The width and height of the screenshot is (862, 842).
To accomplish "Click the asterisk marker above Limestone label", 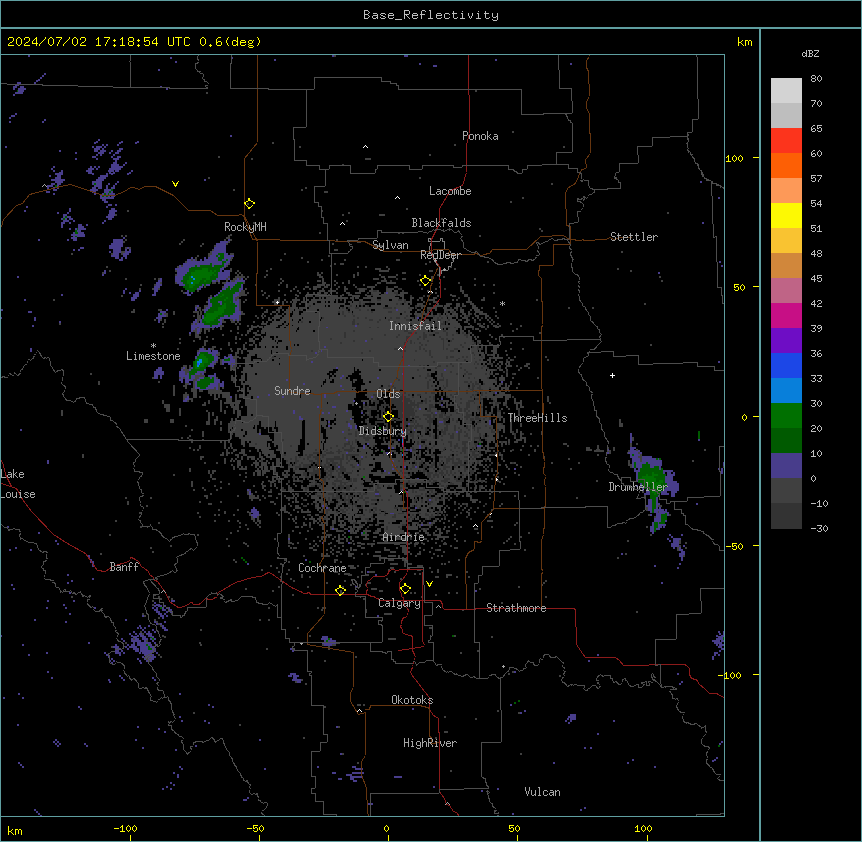I will pos(153,346).
